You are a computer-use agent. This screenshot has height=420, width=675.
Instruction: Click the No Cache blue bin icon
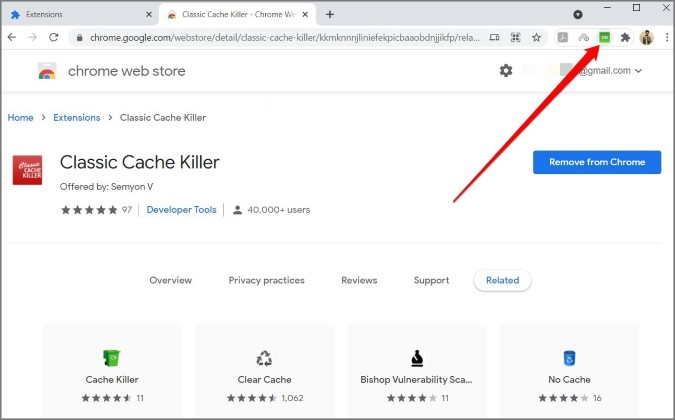569,358
